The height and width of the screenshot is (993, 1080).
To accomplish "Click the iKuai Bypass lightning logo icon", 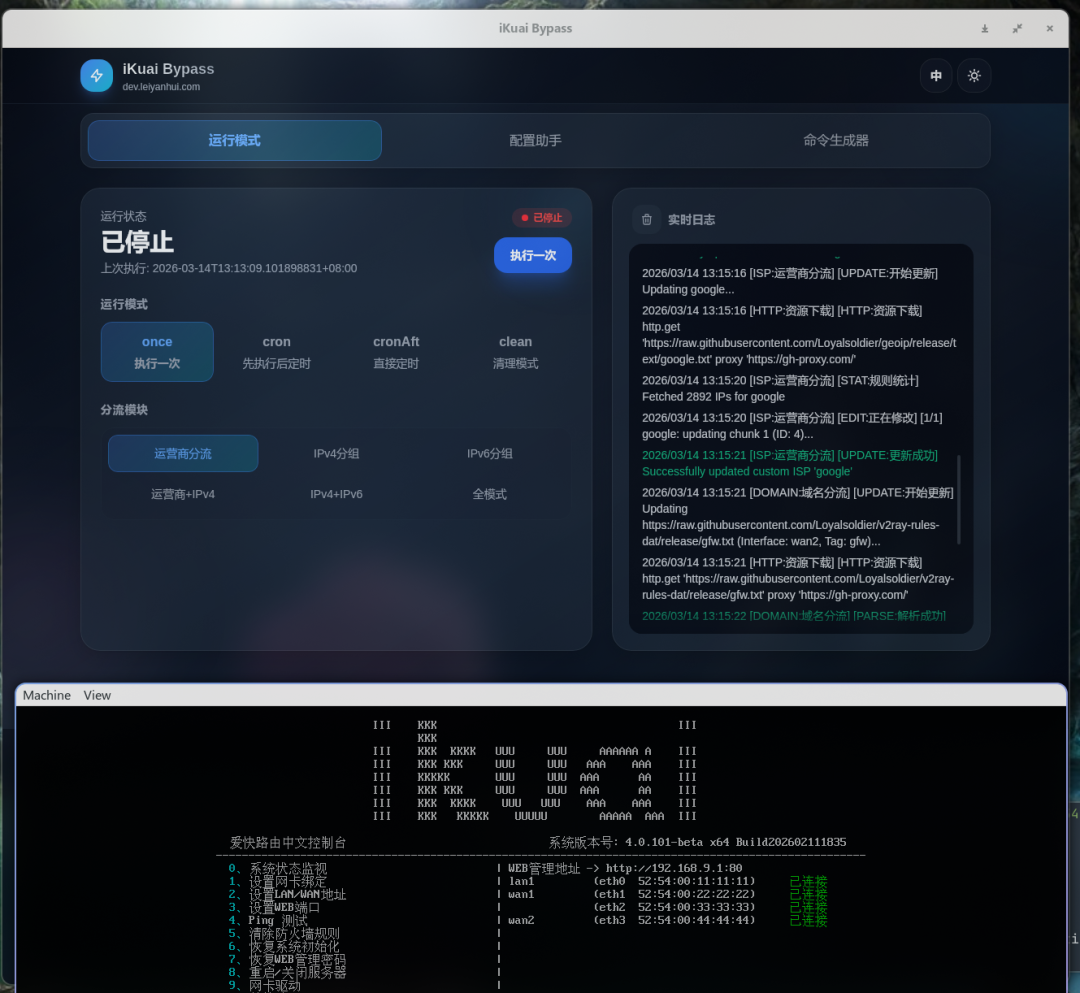I will [x=96, y=76].
